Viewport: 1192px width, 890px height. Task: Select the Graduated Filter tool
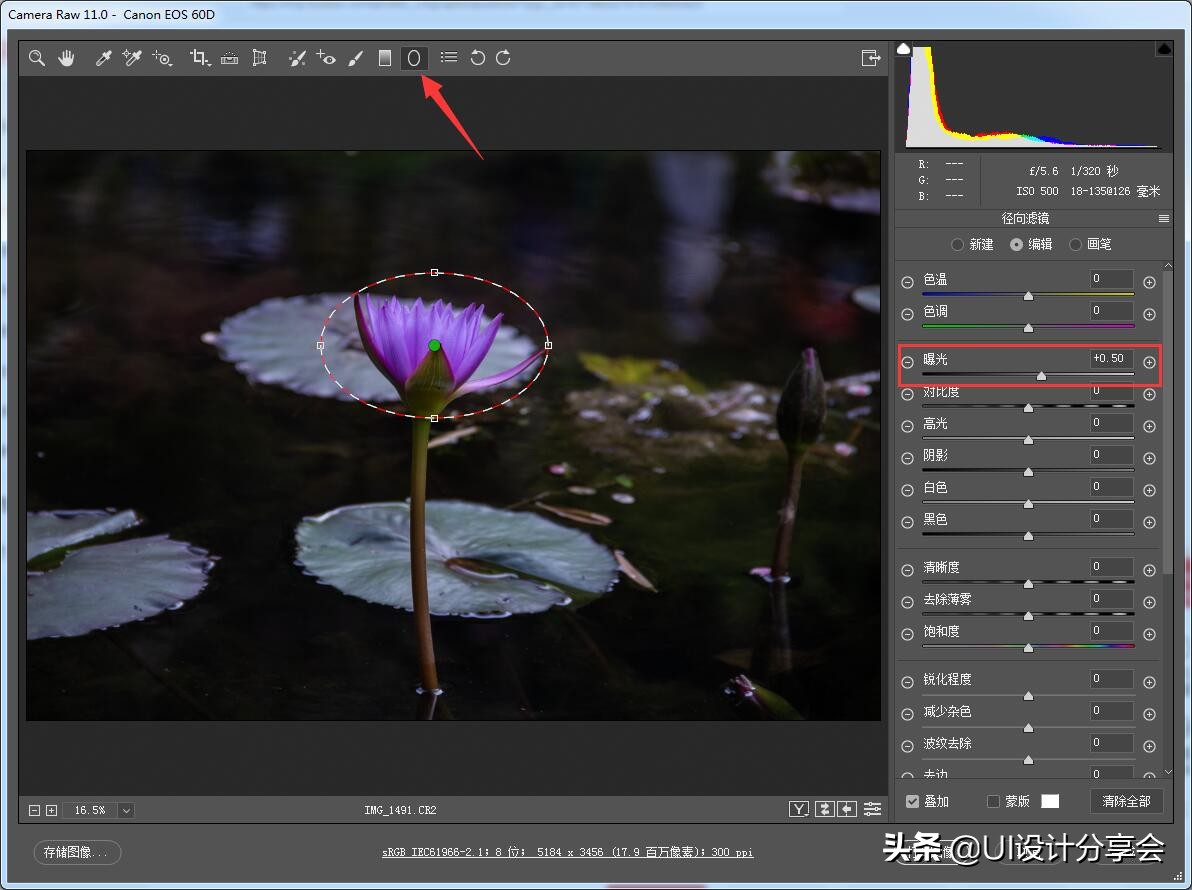[385, 58]
